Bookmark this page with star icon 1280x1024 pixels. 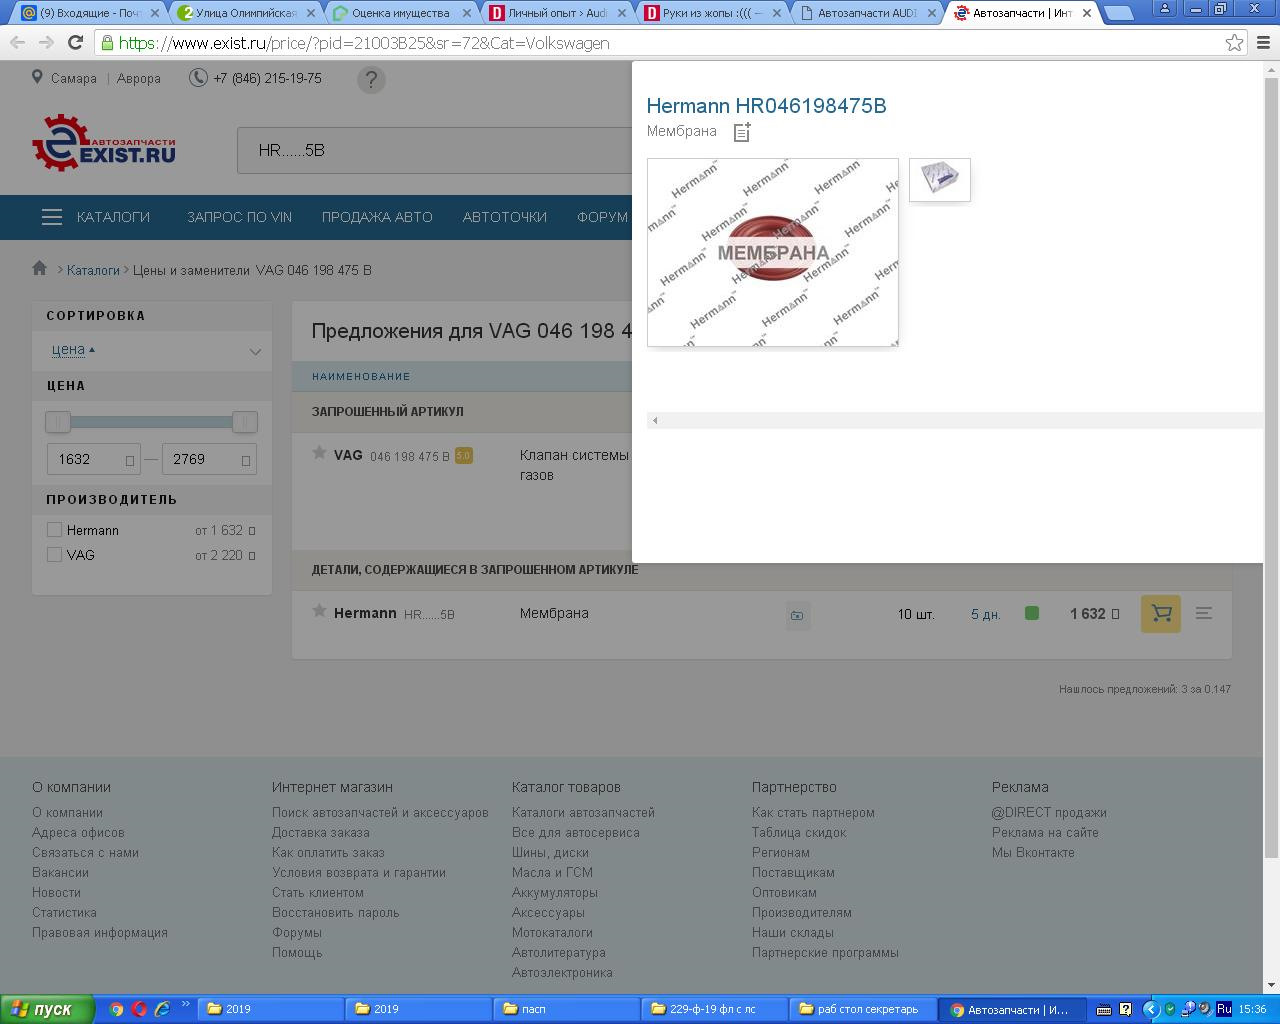point(1235,43)
